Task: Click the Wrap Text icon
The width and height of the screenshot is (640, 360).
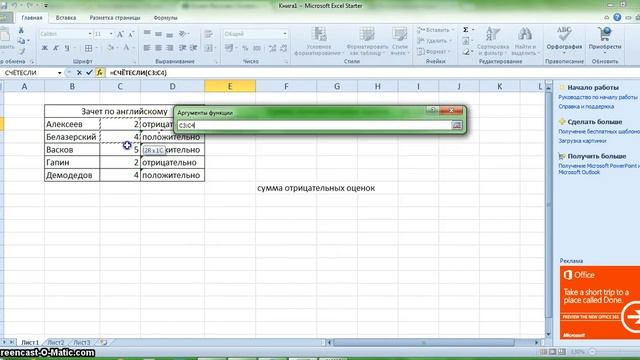Action: pos(209,34)
